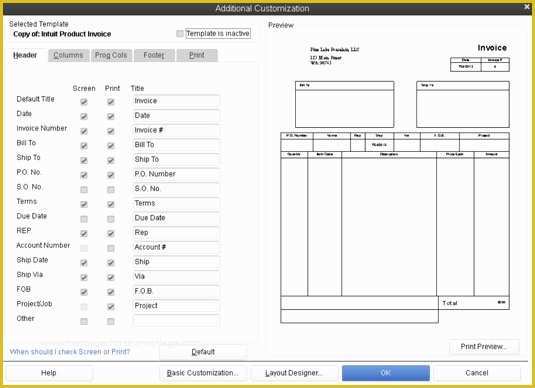Toggle Invoice Number Print checkbox

[x=111, y=131]
